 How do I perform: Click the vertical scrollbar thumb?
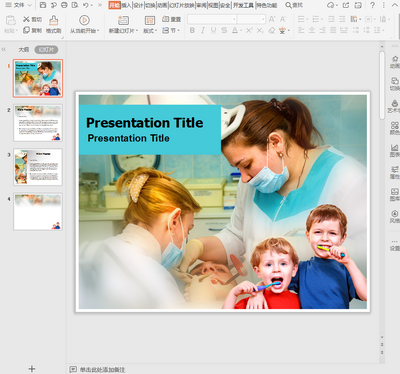coord(382,85)
